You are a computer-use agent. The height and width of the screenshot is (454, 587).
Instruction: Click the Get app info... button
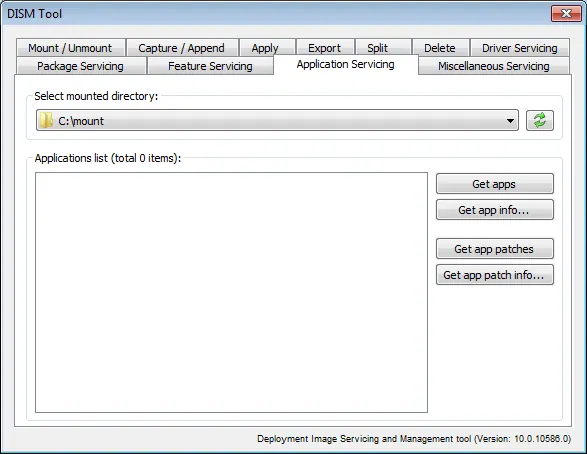coord(495,210)
